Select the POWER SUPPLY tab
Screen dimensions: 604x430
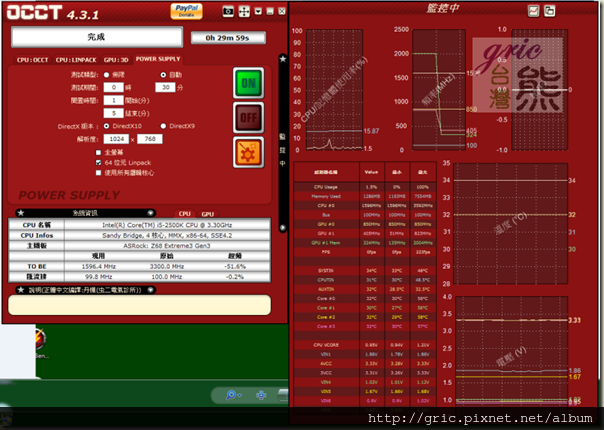pos(158,59)
